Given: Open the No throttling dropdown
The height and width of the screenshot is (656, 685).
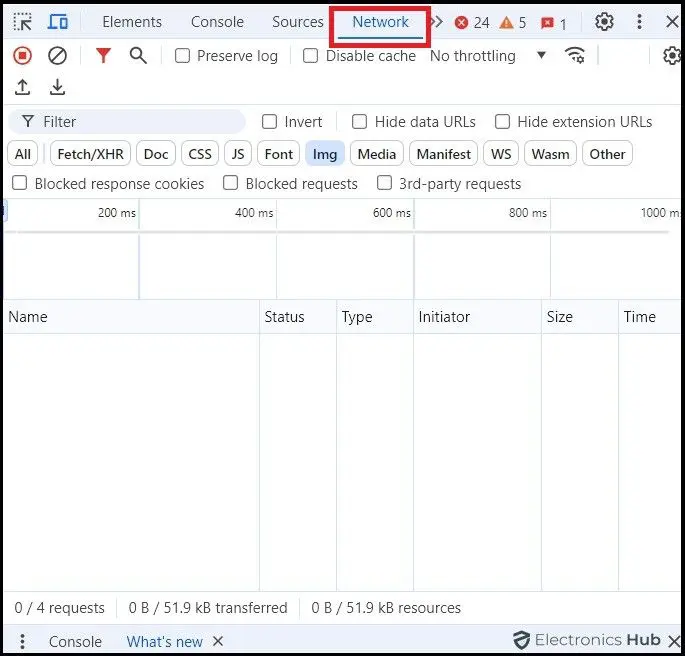Looking at the screenshot, I should (x=488, y=55).
